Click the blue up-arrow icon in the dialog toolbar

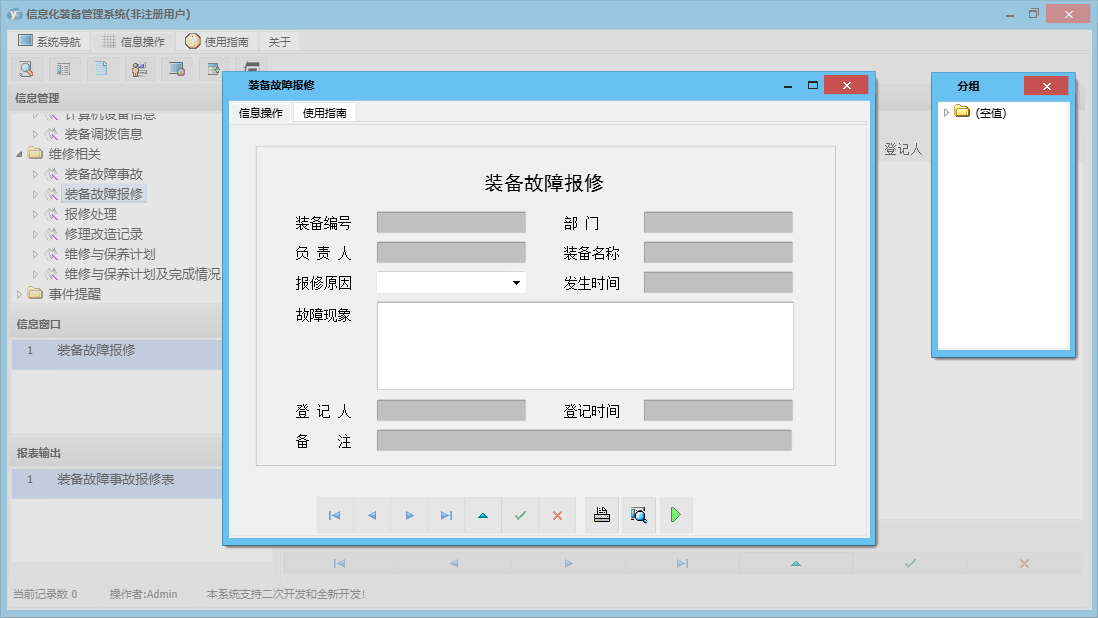click(x=483, y=515)
